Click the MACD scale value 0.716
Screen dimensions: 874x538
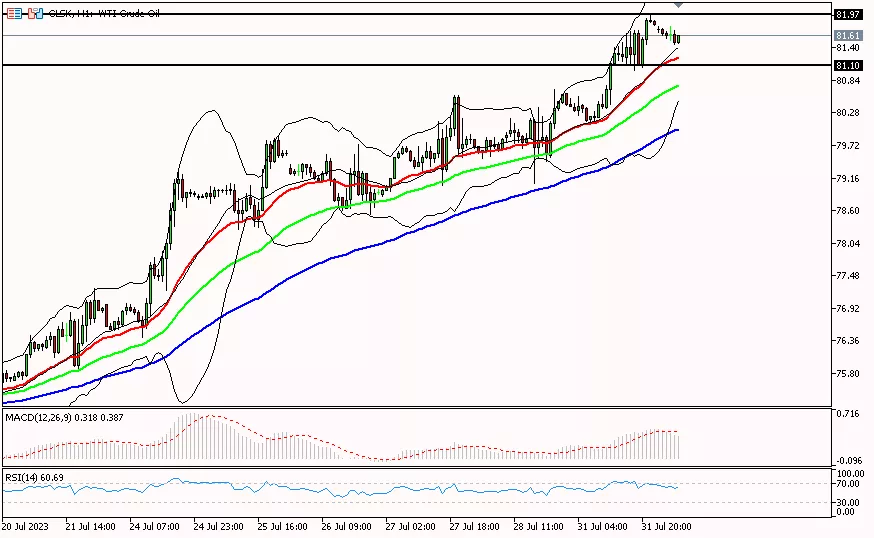click(x=848, y=414)
